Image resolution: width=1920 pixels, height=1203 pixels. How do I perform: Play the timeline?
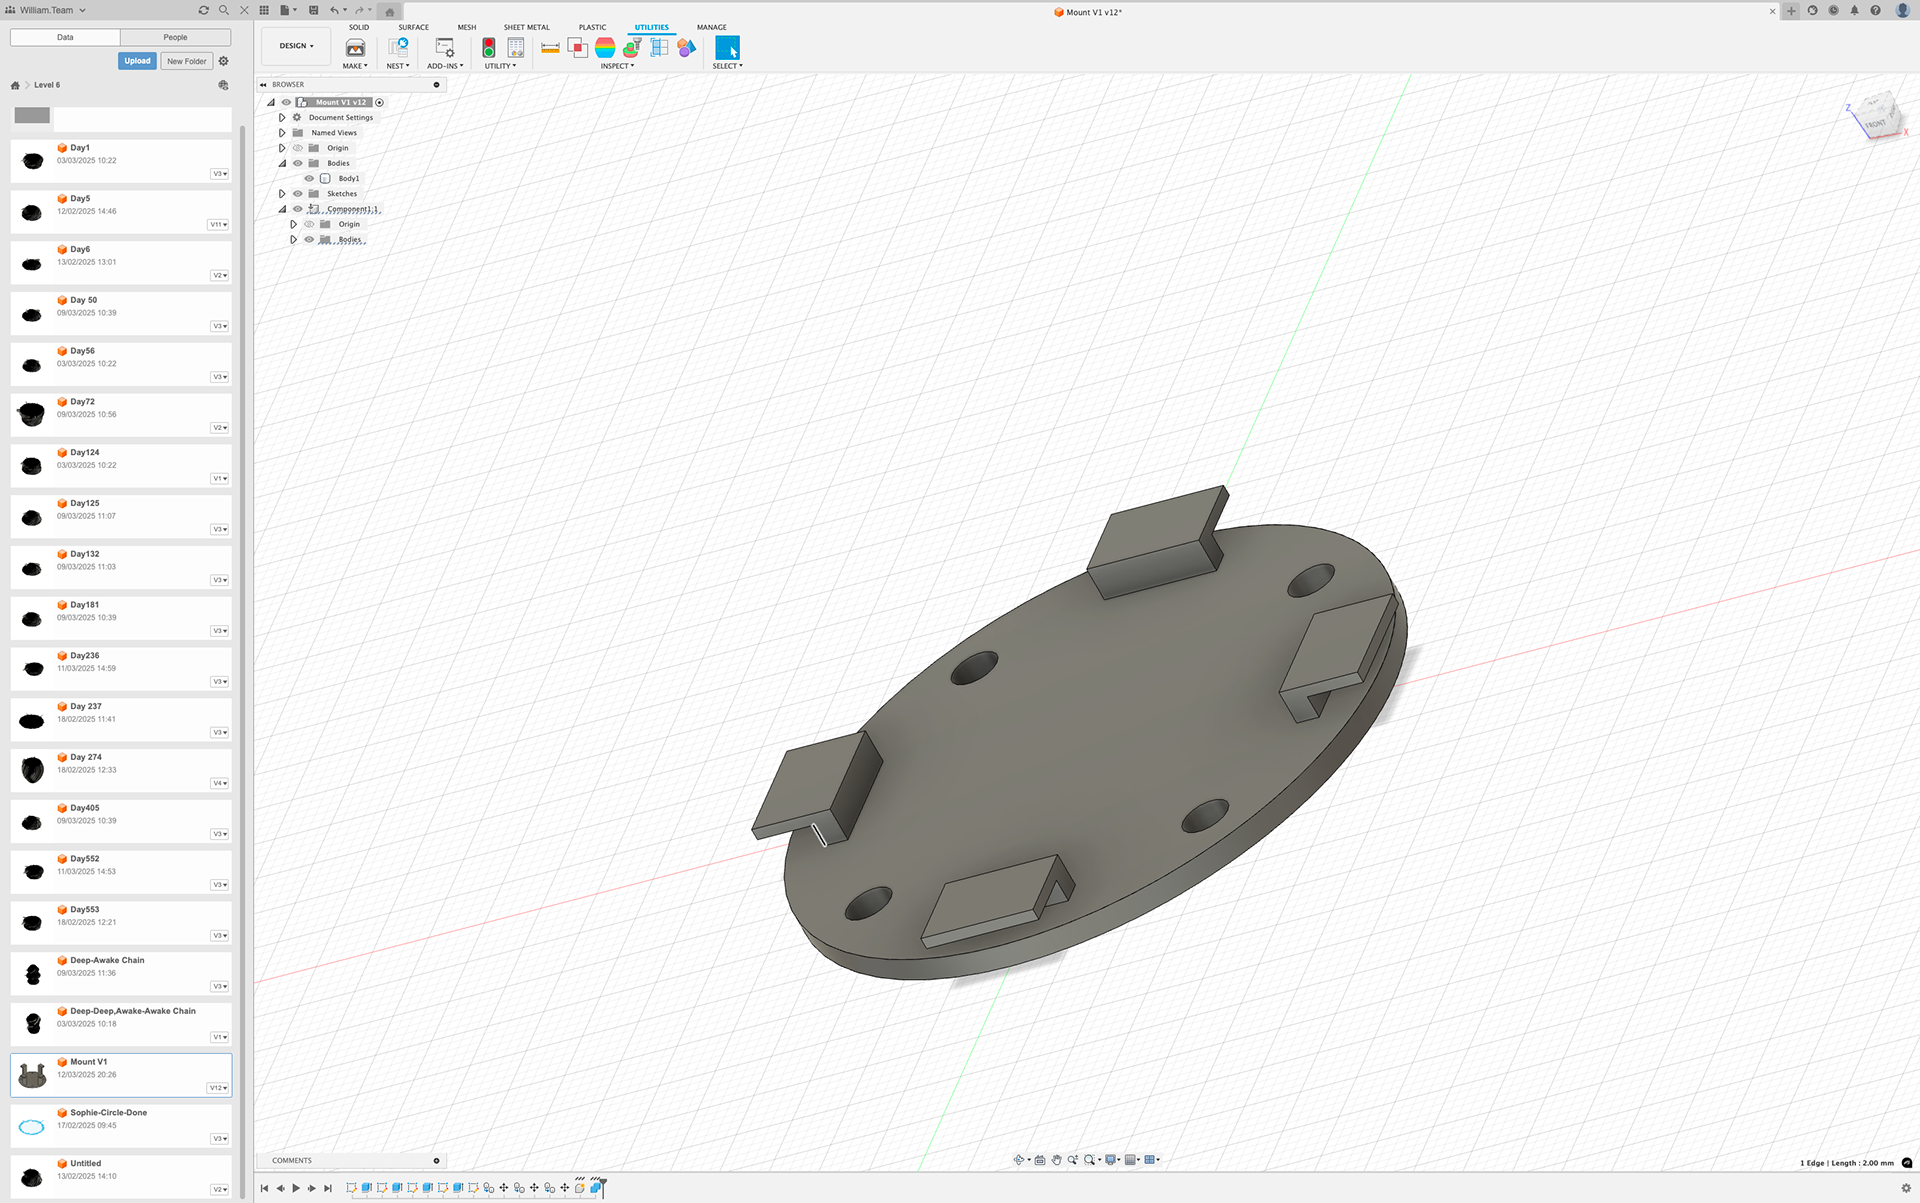296,1188
